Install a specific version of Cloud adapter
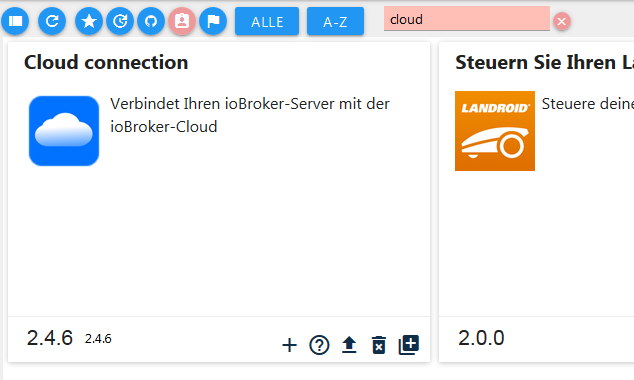Screen dimensions: 634x380 409,345
